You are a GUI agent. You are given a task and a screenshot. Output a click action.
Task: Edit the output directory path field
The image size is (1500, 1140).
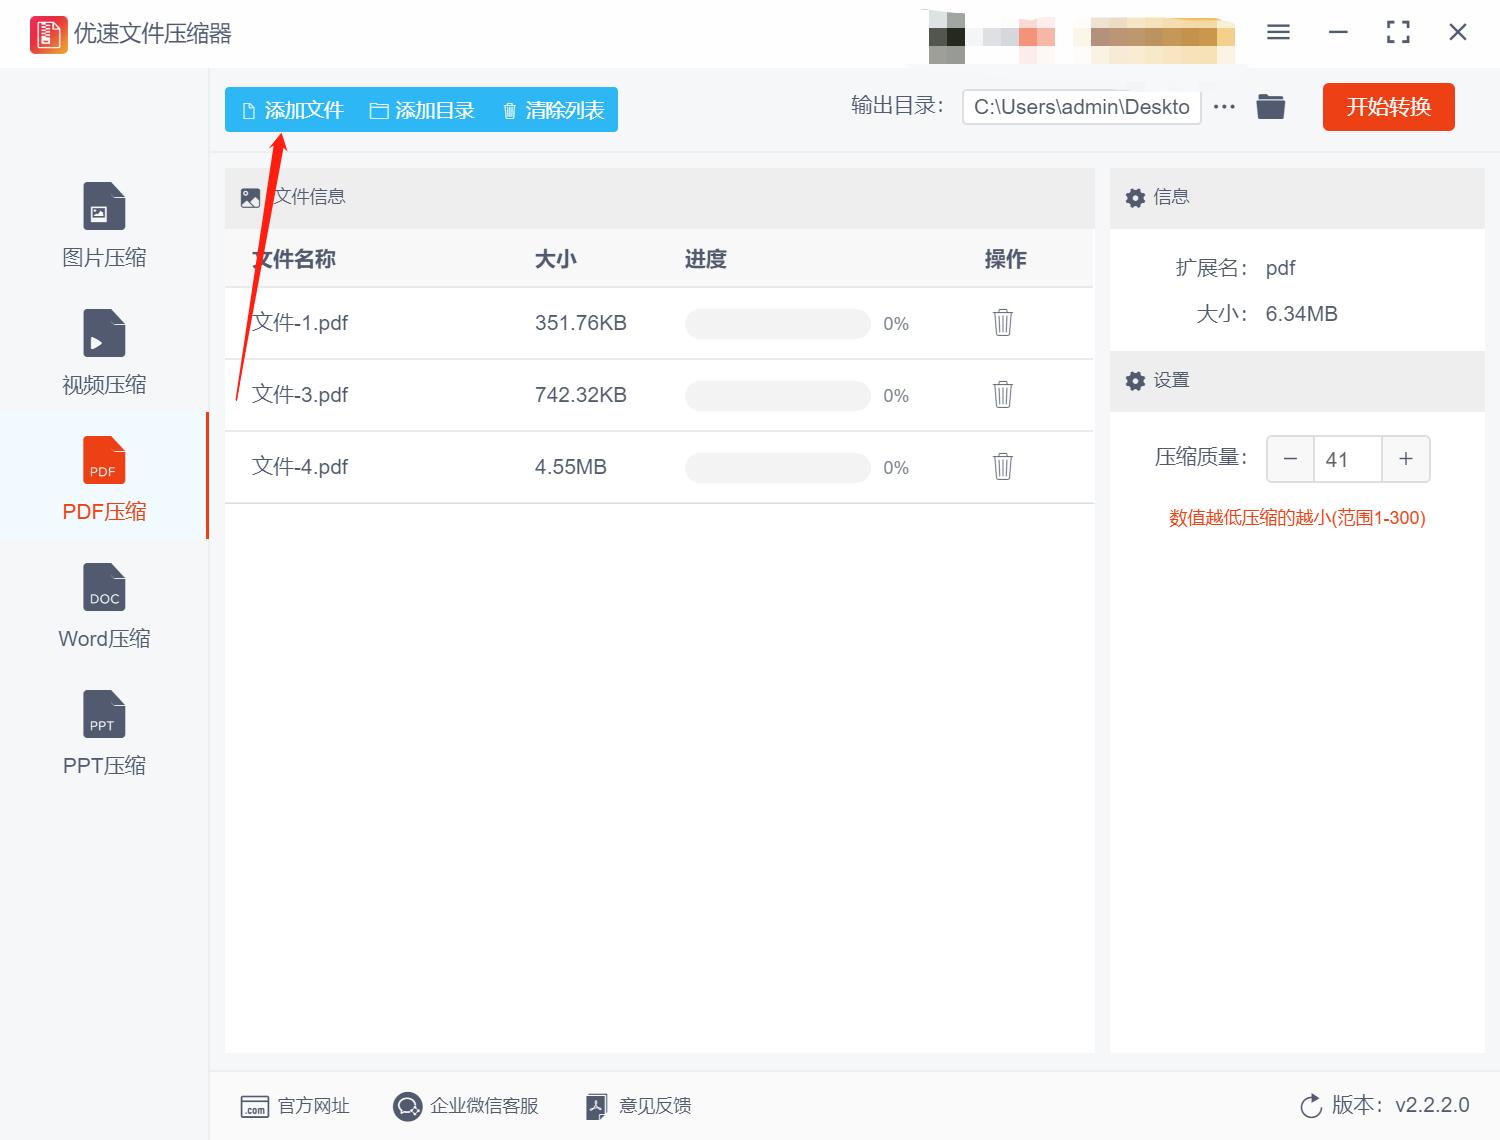tap(1081, 106)
